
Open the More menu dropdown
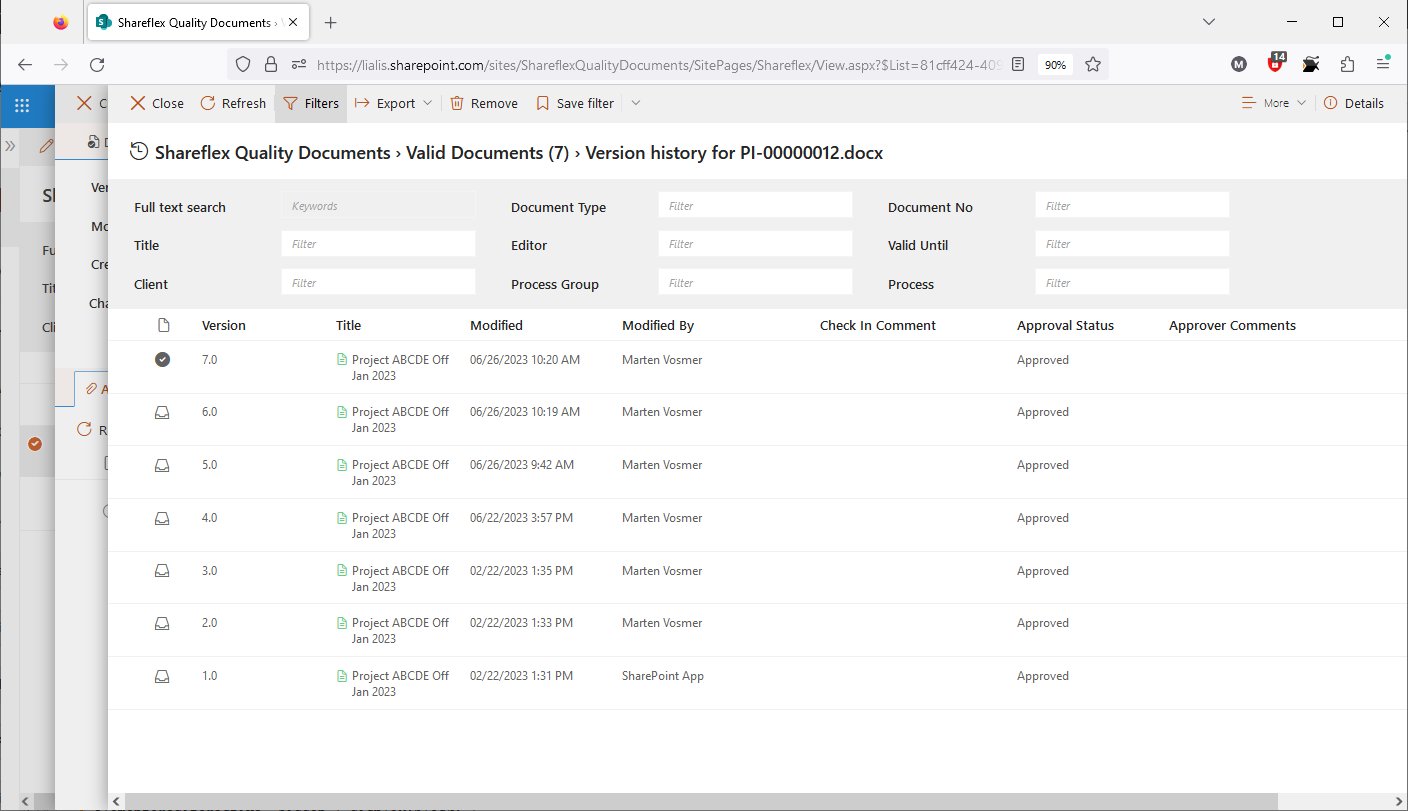1274,103
